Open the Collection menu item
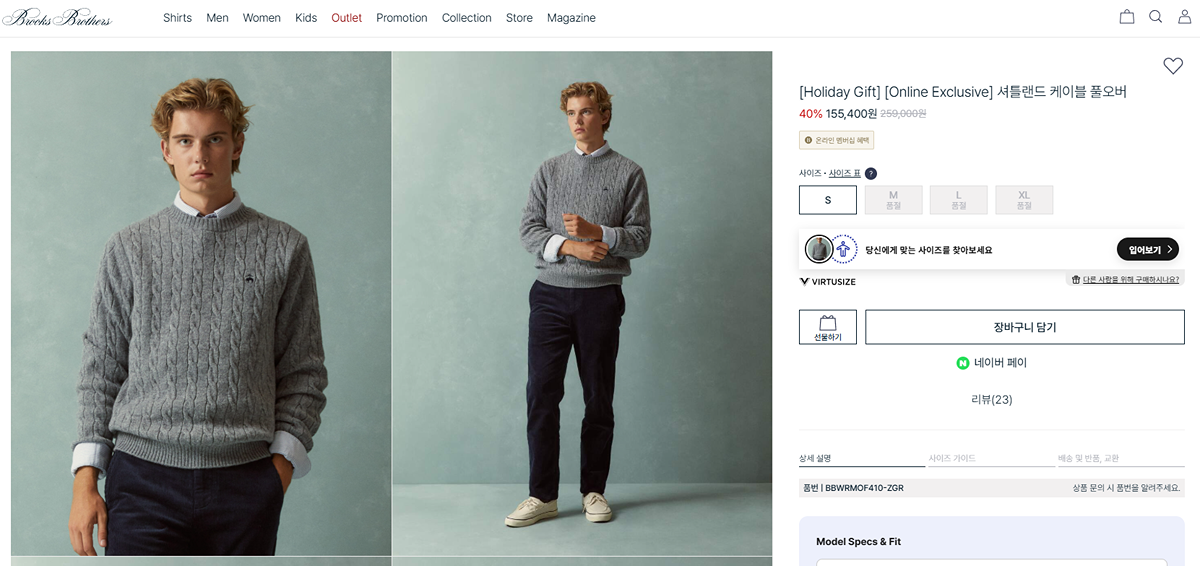The height and width of the screenshot is (566, 1200). (x=467, y=18)
